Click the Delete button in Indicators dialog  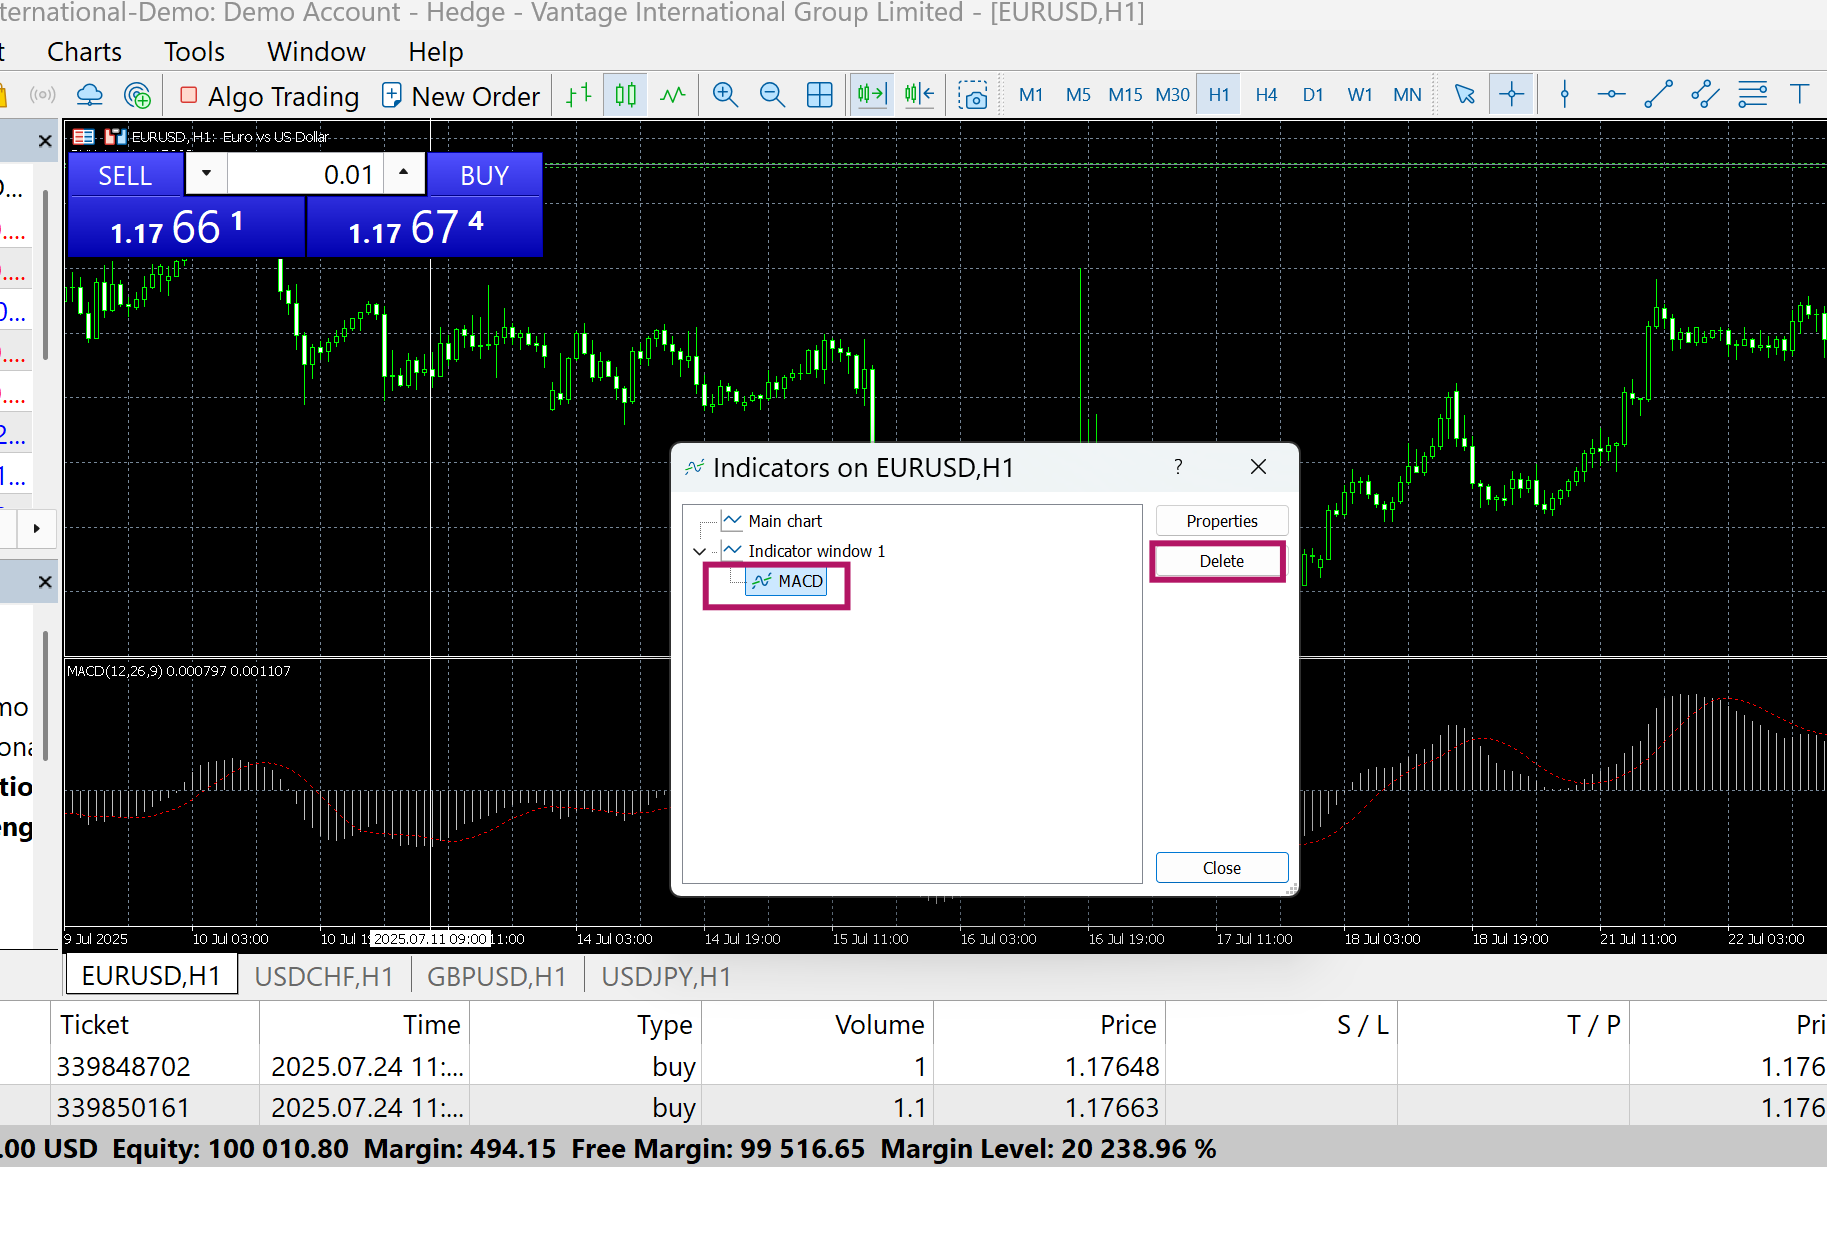pyautogui.click(x=1221, y=561)
